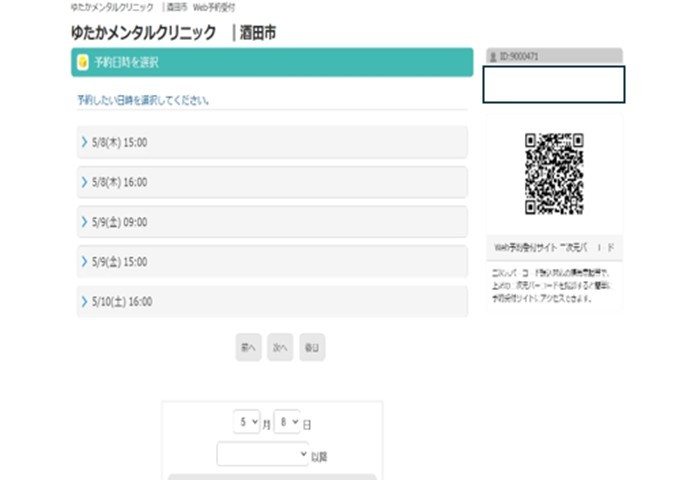Select the 5/8(木) 16:00 time slot
The height and width of the screenshot is (480, 690).
272,182
